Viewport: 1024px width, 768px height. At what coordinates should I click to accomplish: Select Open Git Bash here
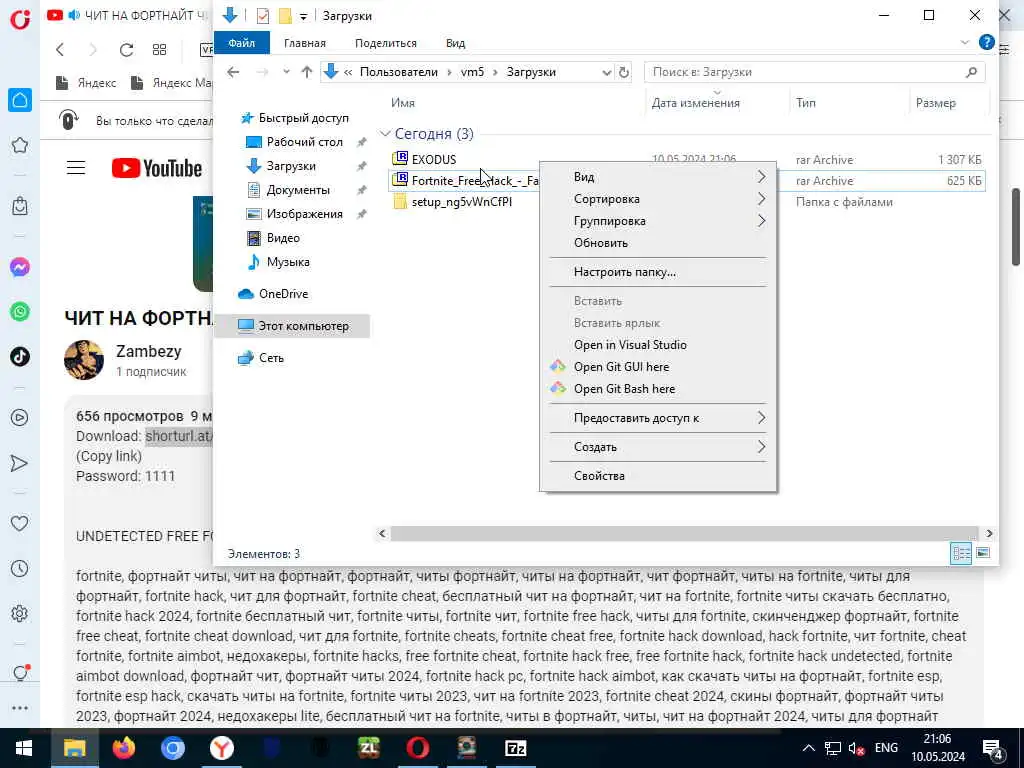(658, 389)
